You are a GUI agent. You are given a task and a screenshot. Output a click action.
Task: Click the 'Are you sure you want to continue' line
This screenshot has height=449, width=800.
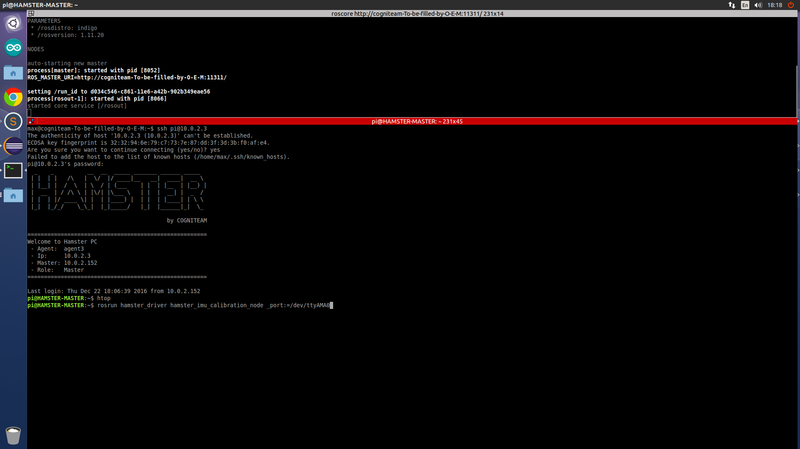(x=124, y=150)
